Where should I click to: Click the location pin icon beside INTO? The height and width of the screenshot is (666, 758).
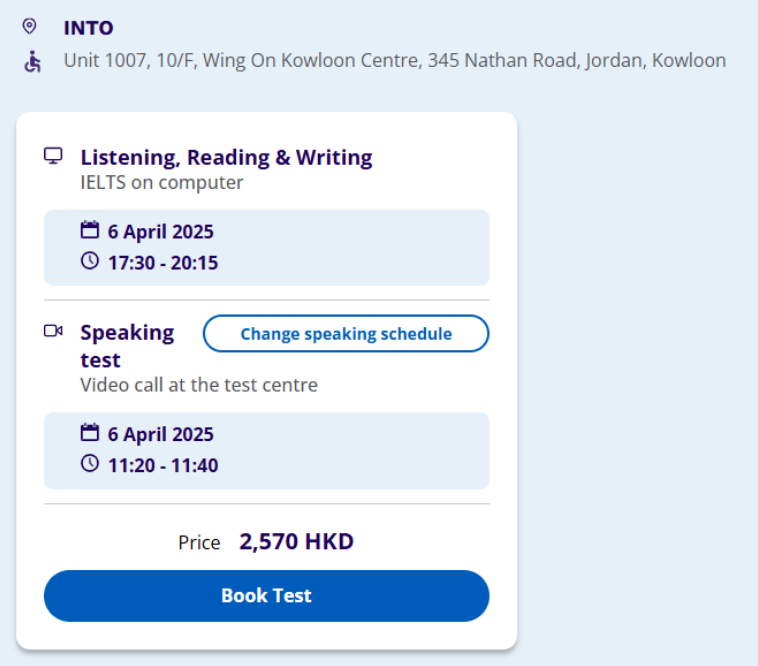pyautogui.click(x=29, y=27)
